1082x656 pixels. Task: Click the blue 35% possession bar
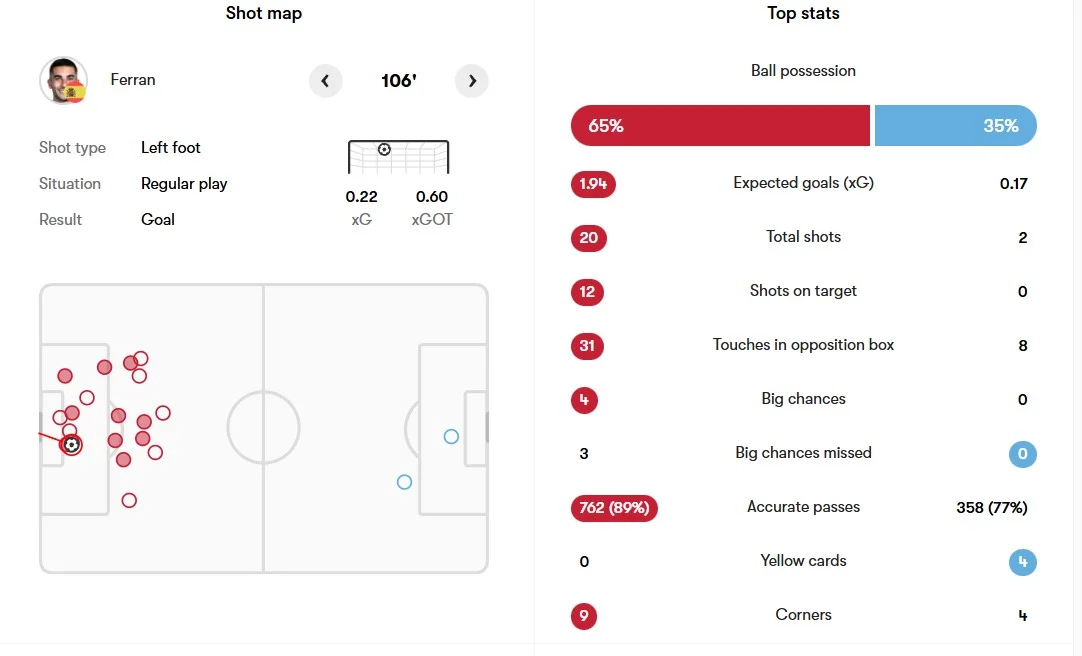(x=956, y=126)
